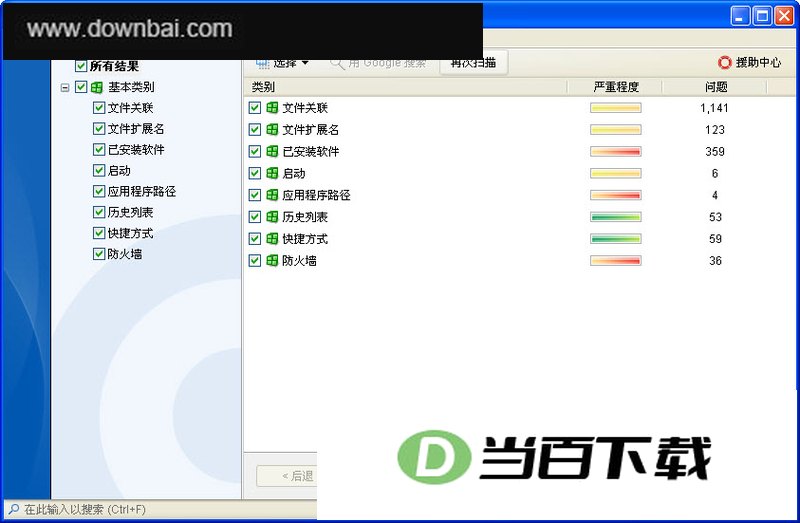
Task: Collapse the 基本类别 tree node
Action: [x=65, y=87]
